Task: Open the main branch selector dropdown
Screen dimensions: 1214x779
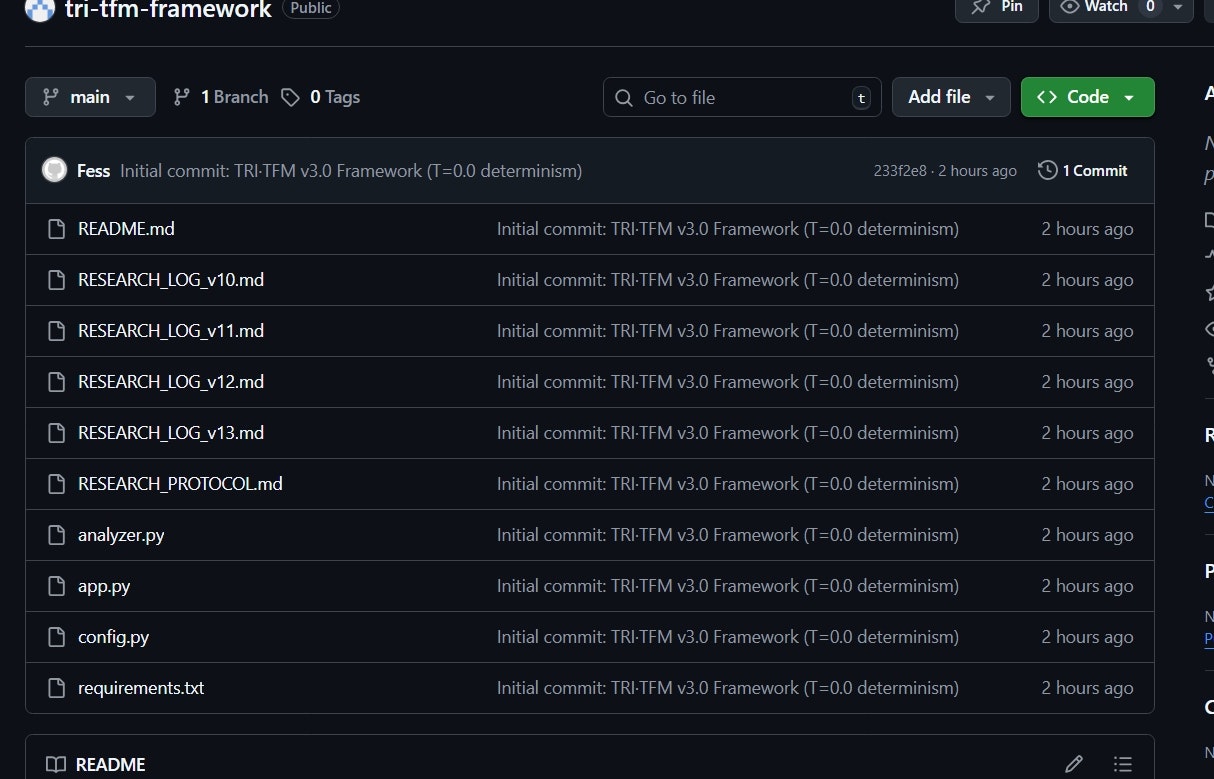Action: (90, 96)
